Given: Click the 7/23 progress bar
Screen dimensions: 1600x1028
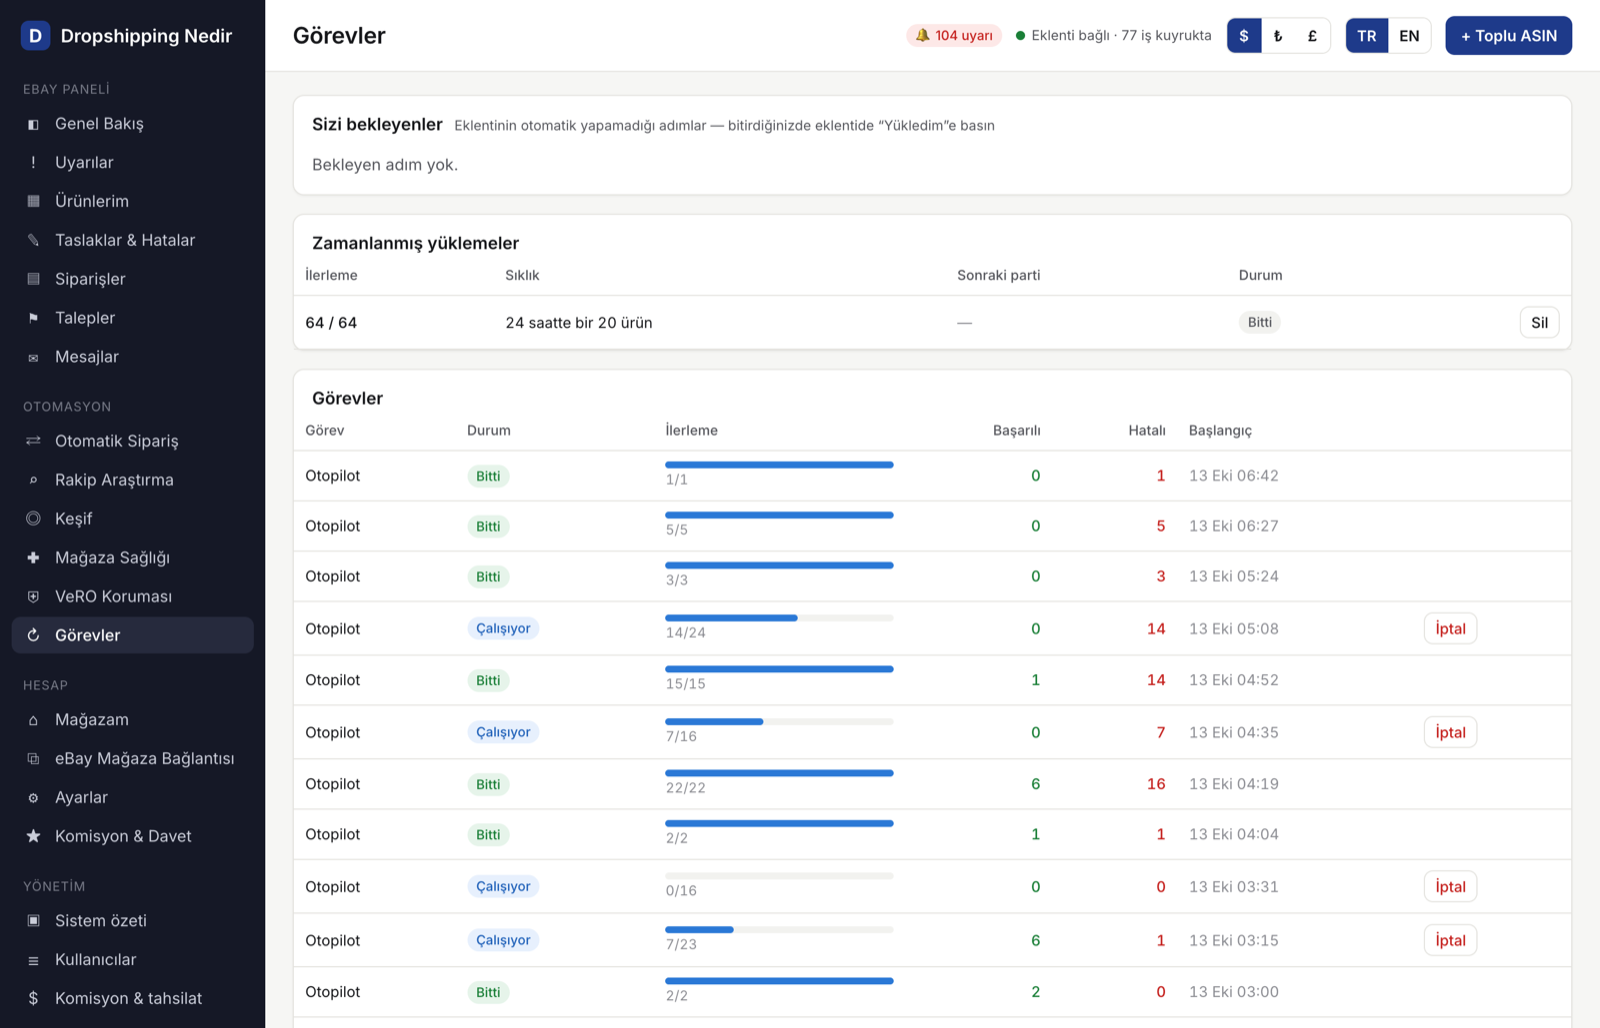Looking at the screenshot, I should (x=779, y=930).
